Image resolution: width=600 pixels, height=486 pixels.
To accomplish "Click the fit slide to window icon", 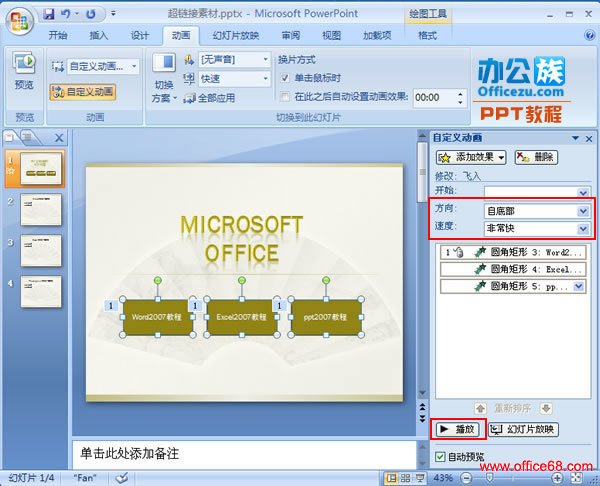I will [576, 478].
